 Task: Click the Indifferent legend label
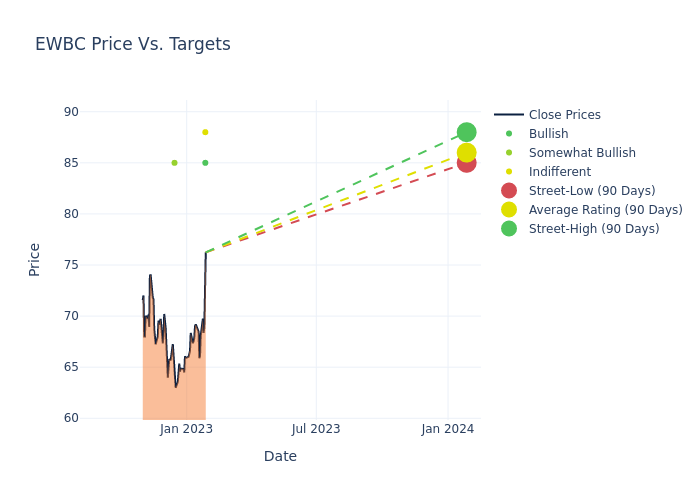tap(559, 172)
